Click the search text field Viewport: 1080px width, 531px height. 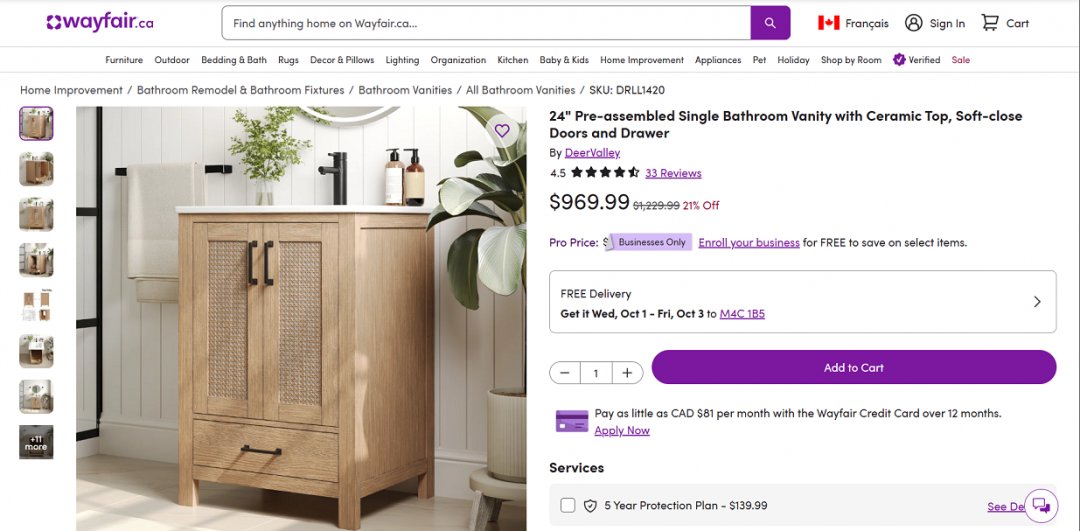[485, 23]
